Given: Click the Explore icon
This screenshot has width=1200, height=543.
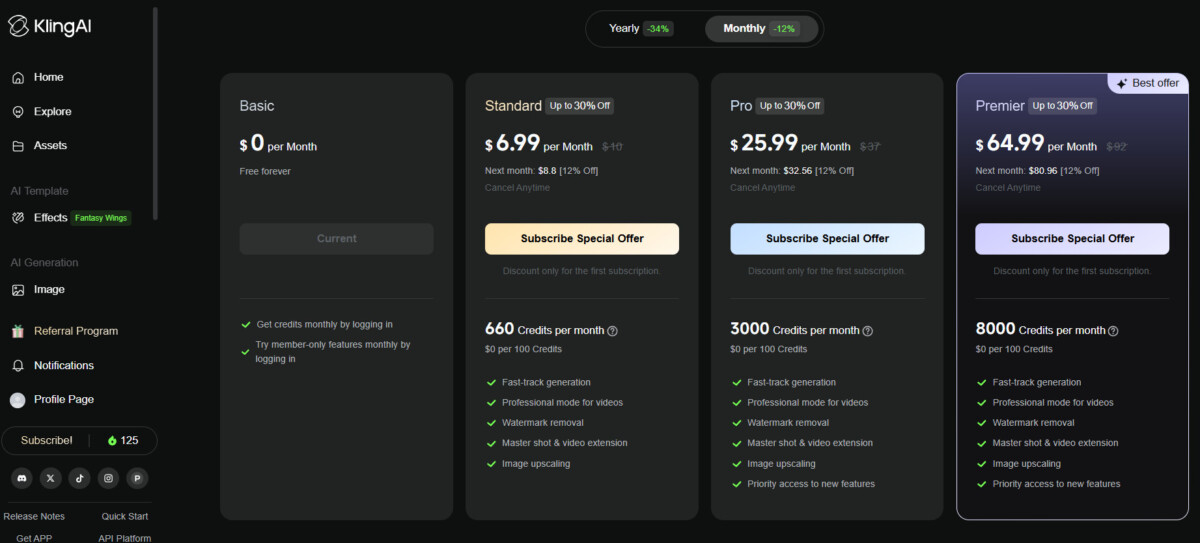Looking at the screenshot, I should [x=18, y=111].
